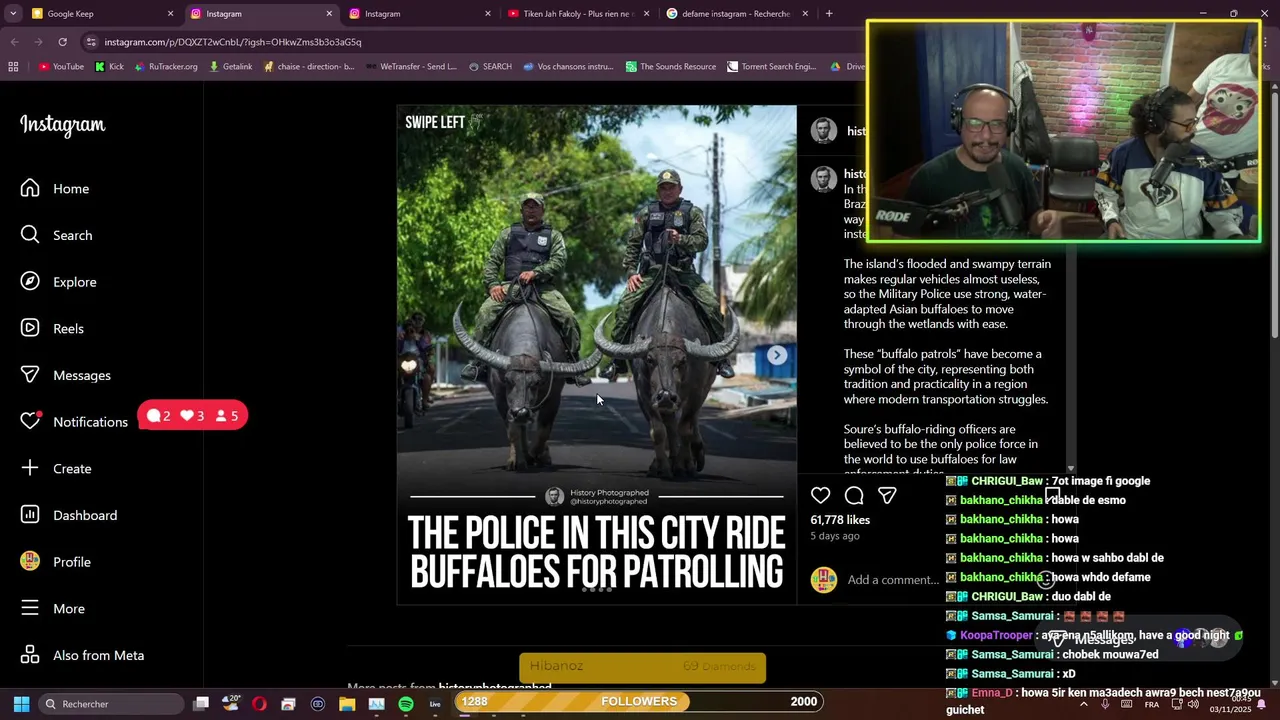Open Instagram Messages from the sidebar
Screen dimensions: 1280x720
coord(65,375)
